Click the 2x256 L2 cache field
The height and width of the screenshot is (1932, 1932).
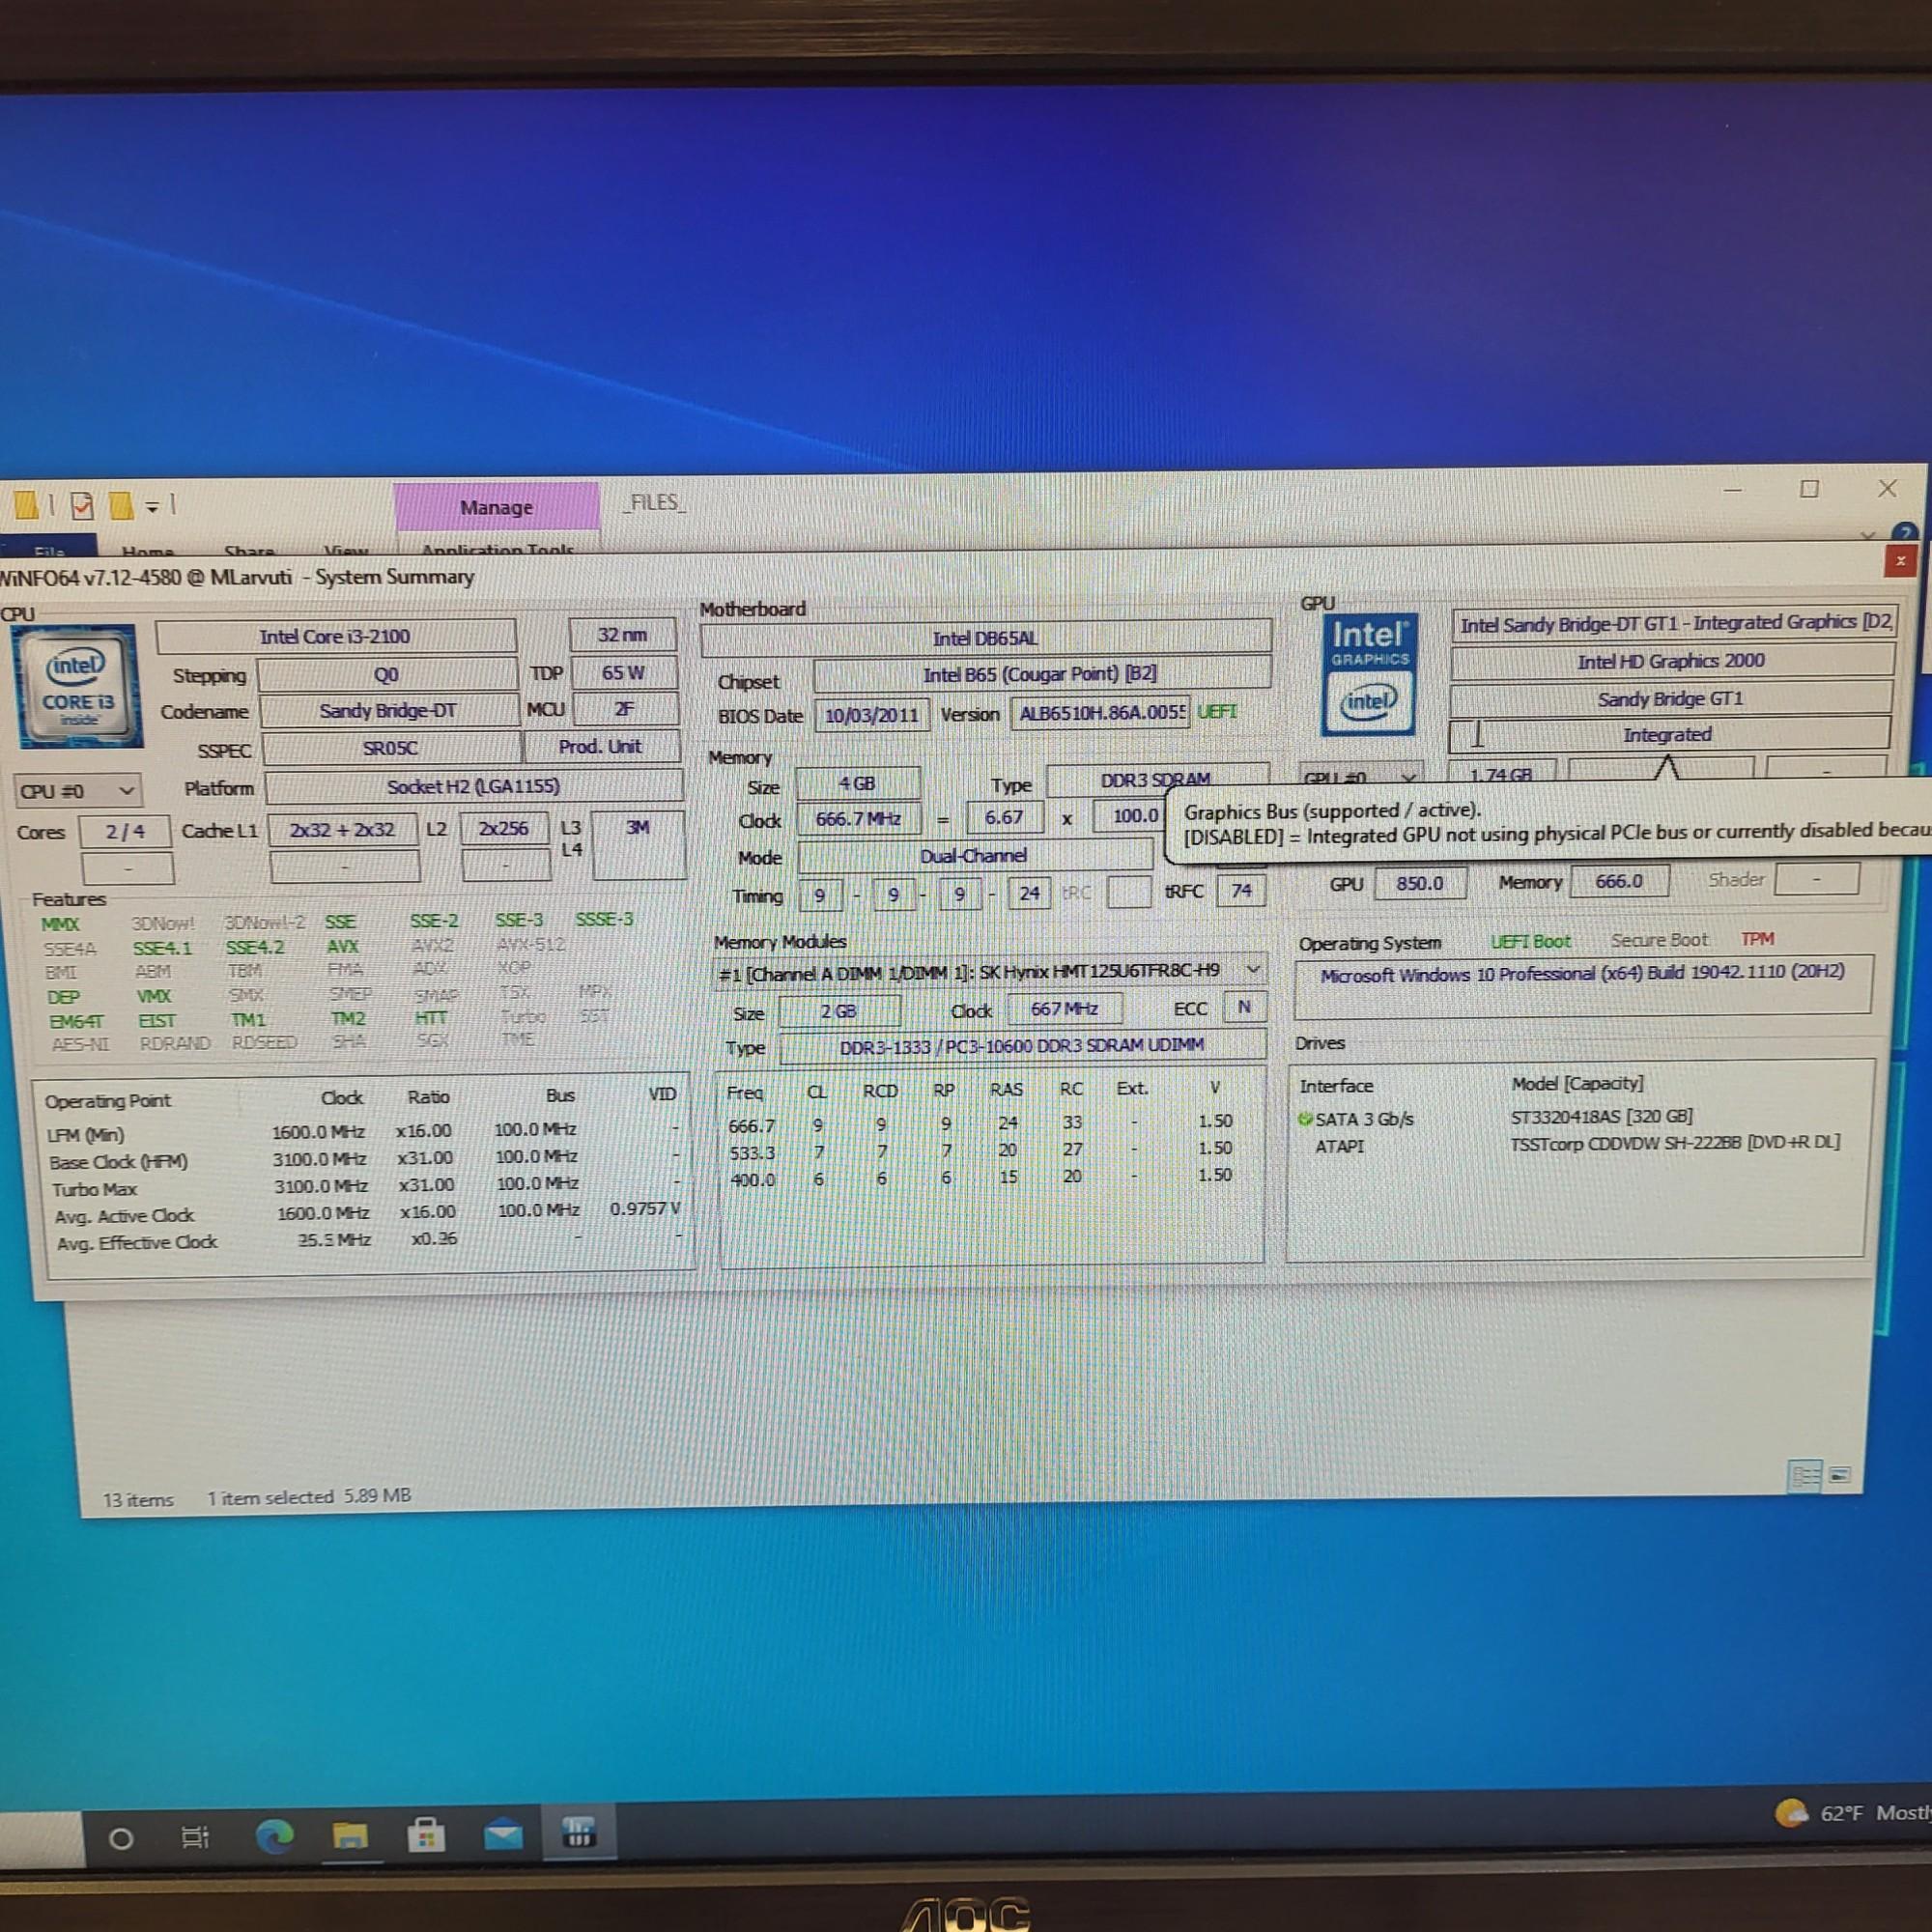[504, 829]
